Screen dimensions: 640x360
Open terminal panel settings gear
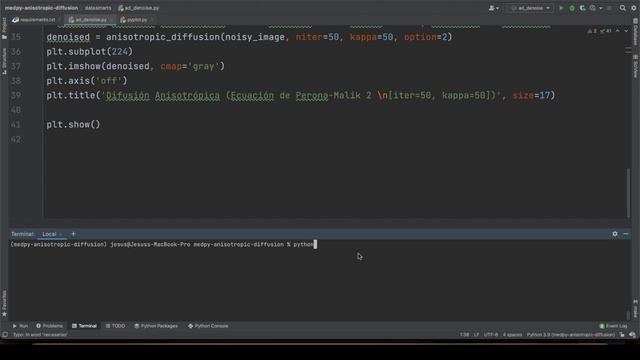[x=615, y=234]
